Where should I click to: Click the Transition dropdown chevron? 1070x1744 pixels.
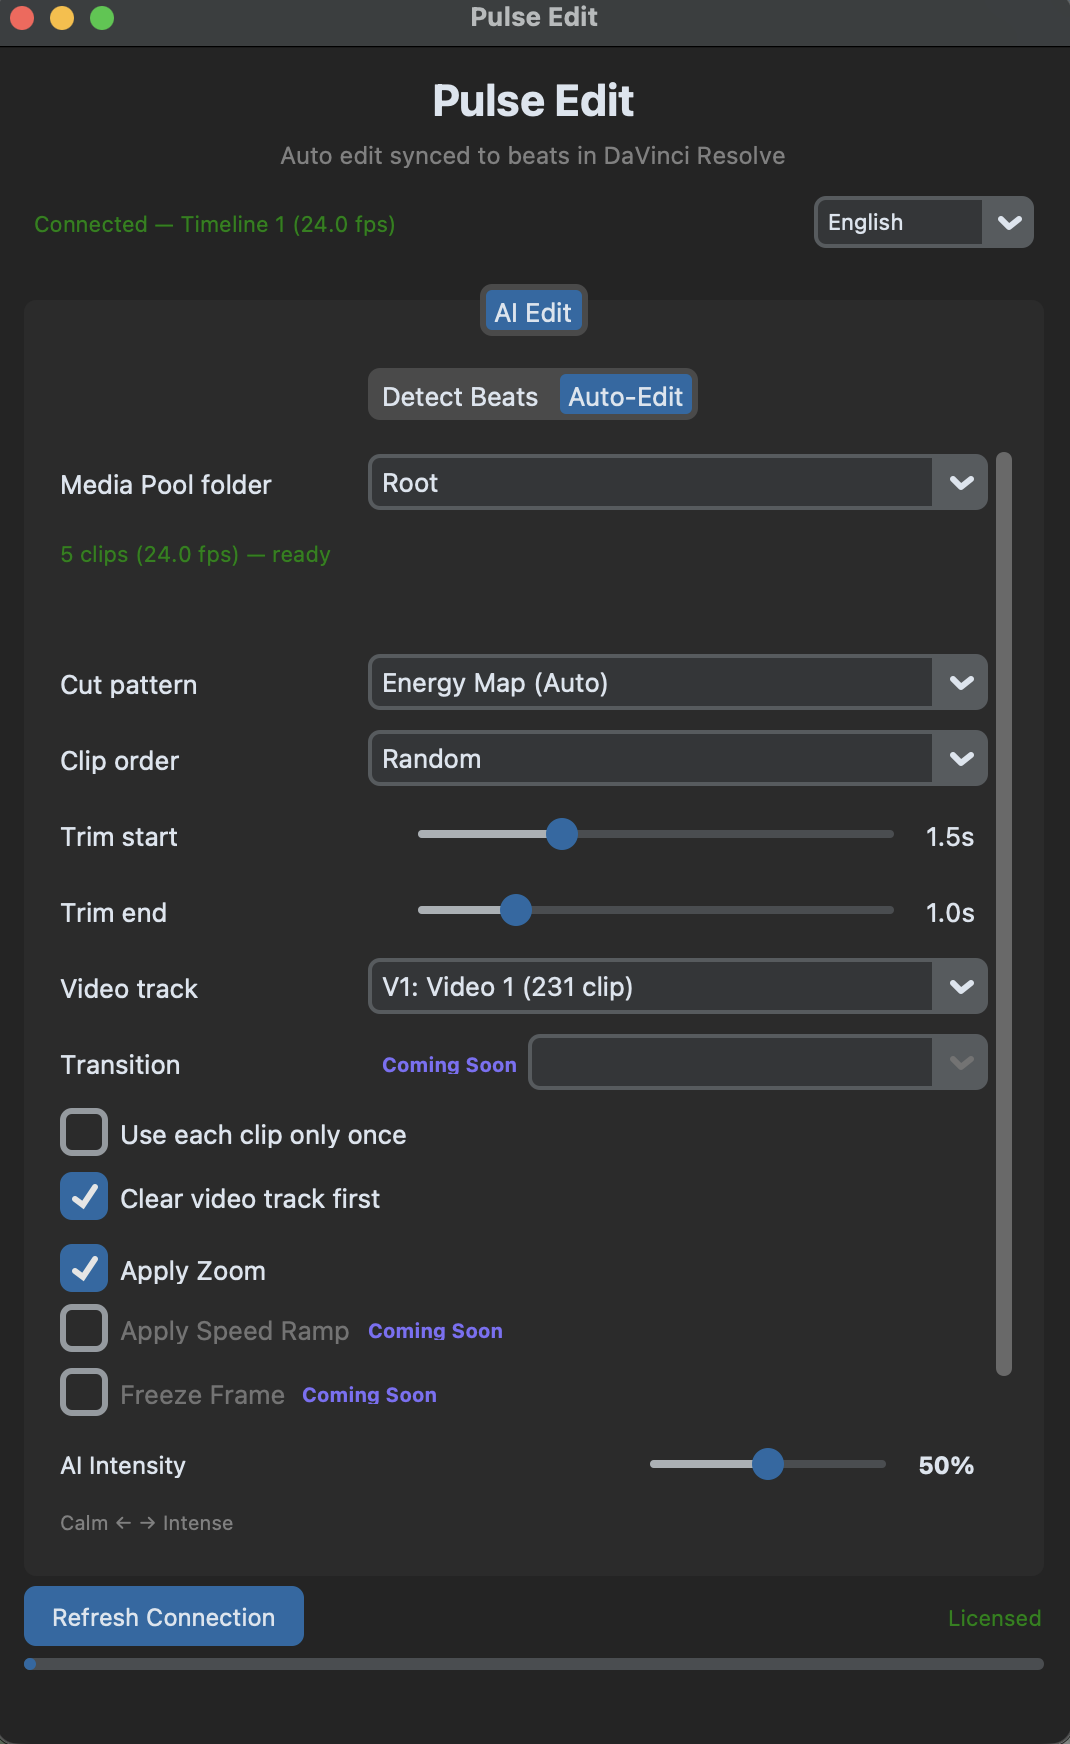tap(961, 1063)
